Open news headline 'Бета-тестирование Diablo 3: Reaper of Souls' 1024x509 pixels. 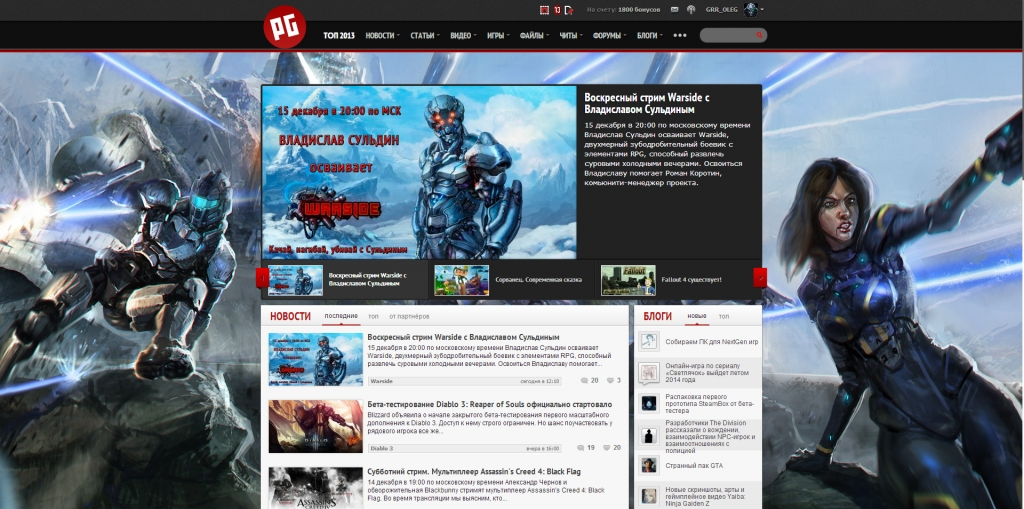490,404
